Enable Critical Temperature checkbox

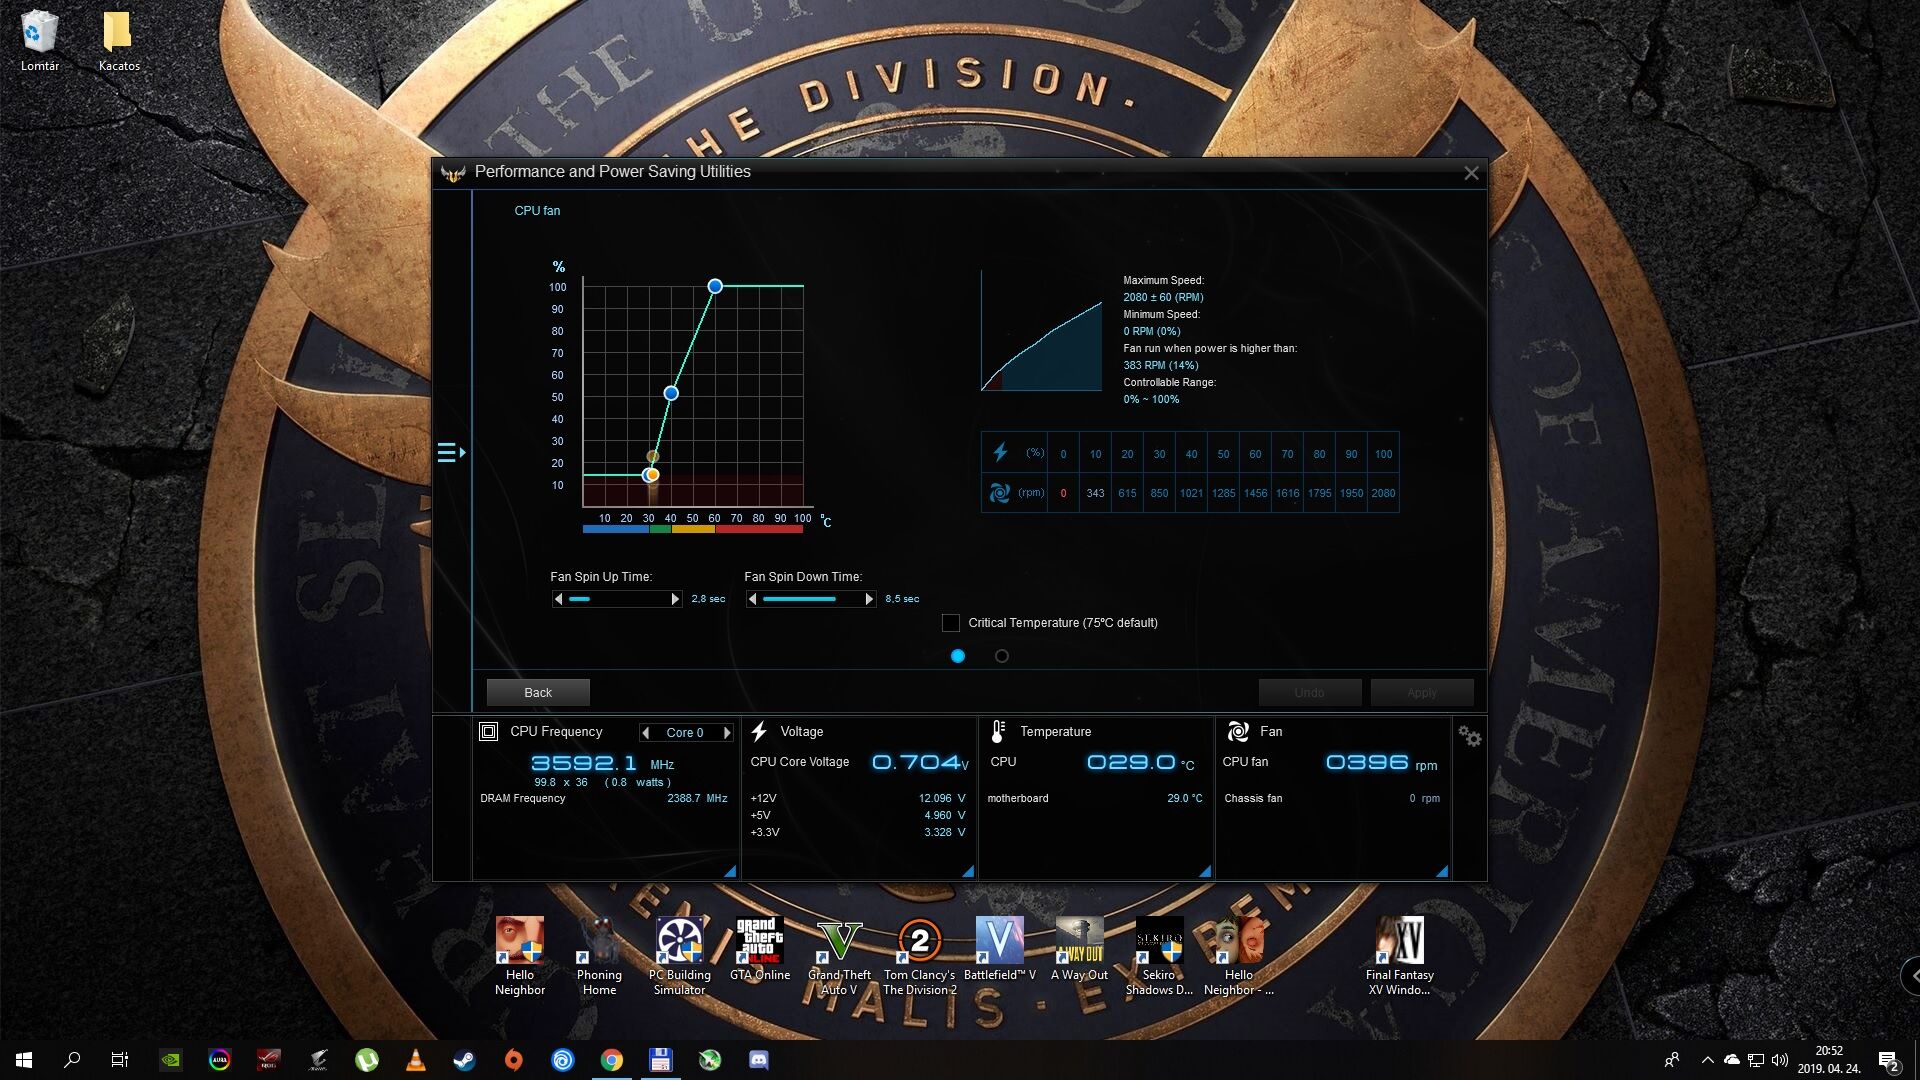(x=951, y=623)
